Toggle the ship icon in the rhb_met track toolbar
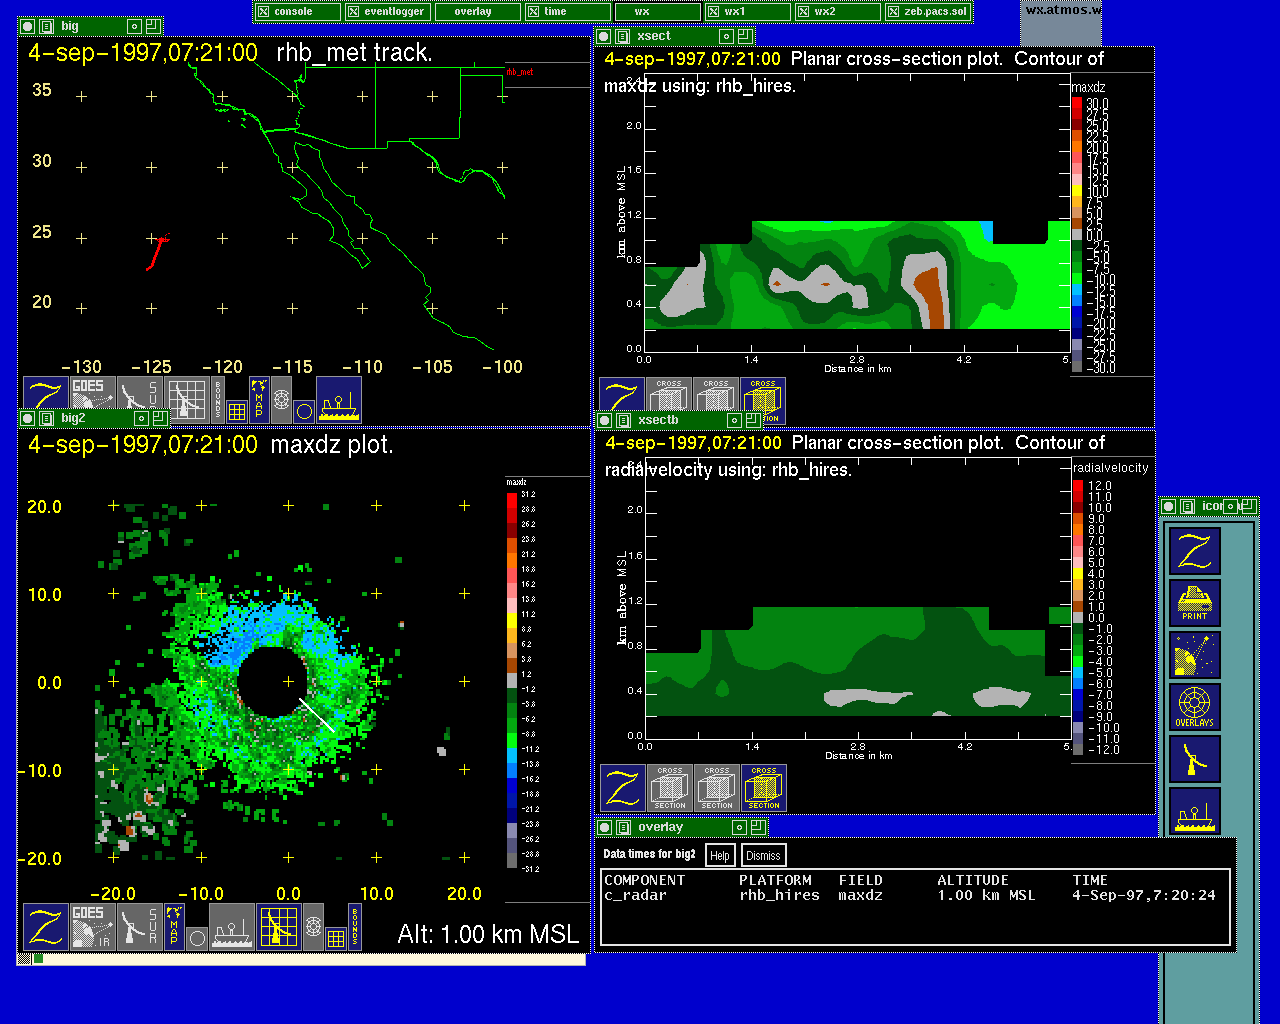Viewport: 1280px width, 1024px height. click(339, 400)
